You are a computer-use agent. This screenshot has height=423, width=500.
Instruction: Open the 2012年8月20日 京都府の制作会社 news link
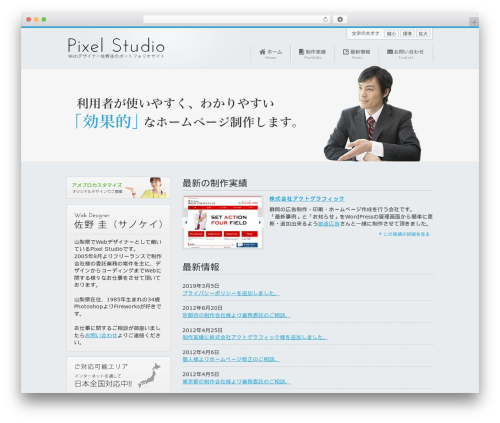tap(236, 315)
